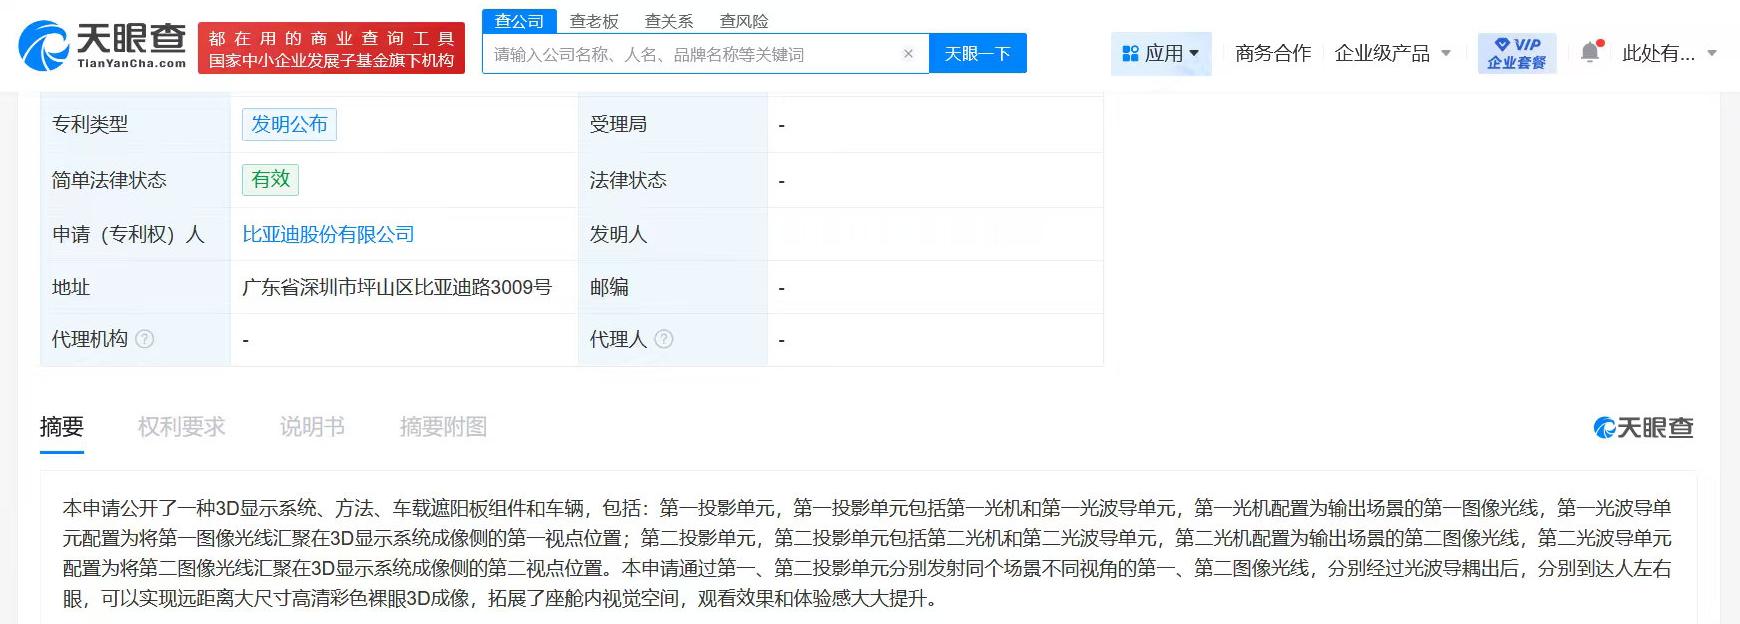Screen dimensions: 1740x624
Task: Expand the user account menu 此处有...
Action: click(x=1669, y=53)
